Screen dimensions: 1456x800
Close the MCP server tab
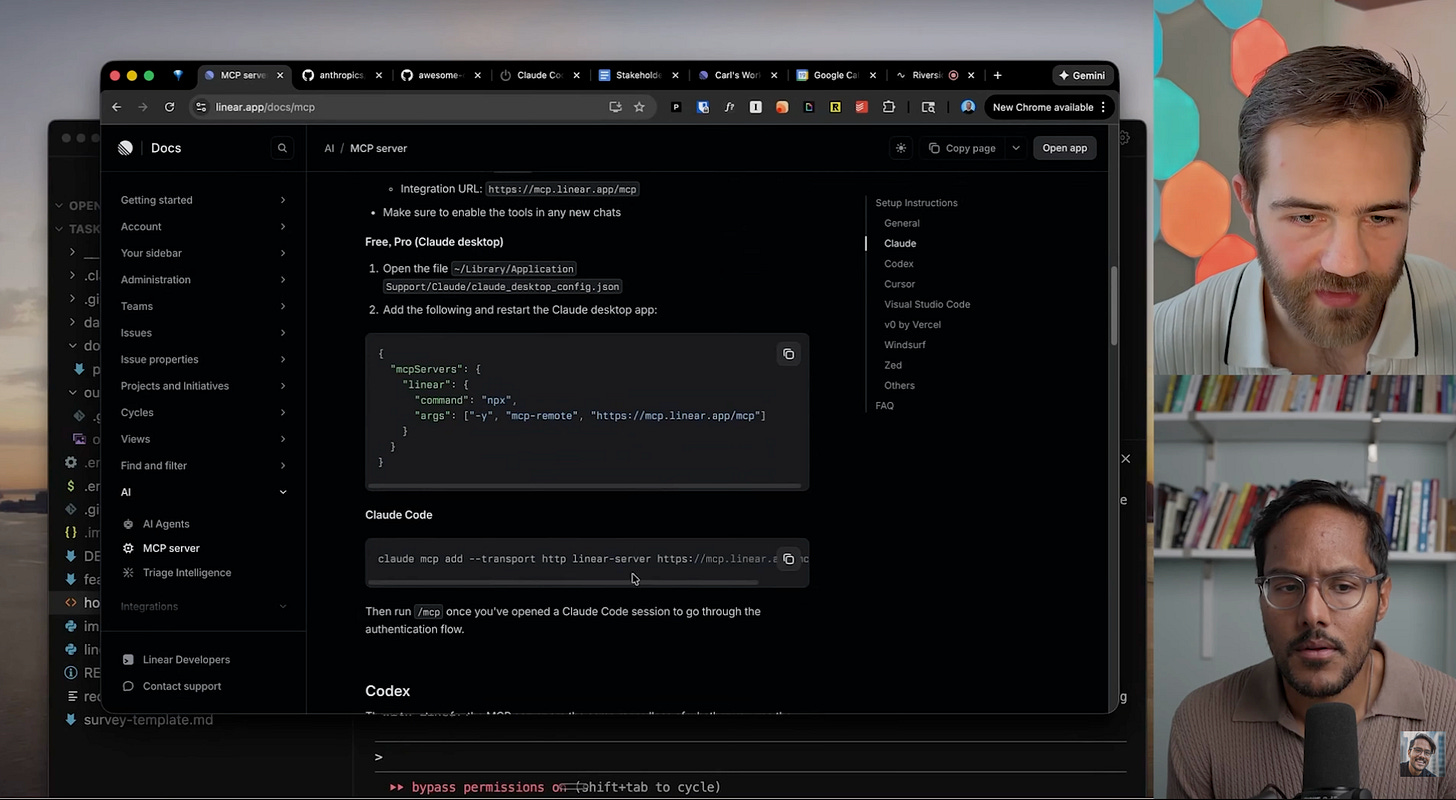[x=280, y=75]
